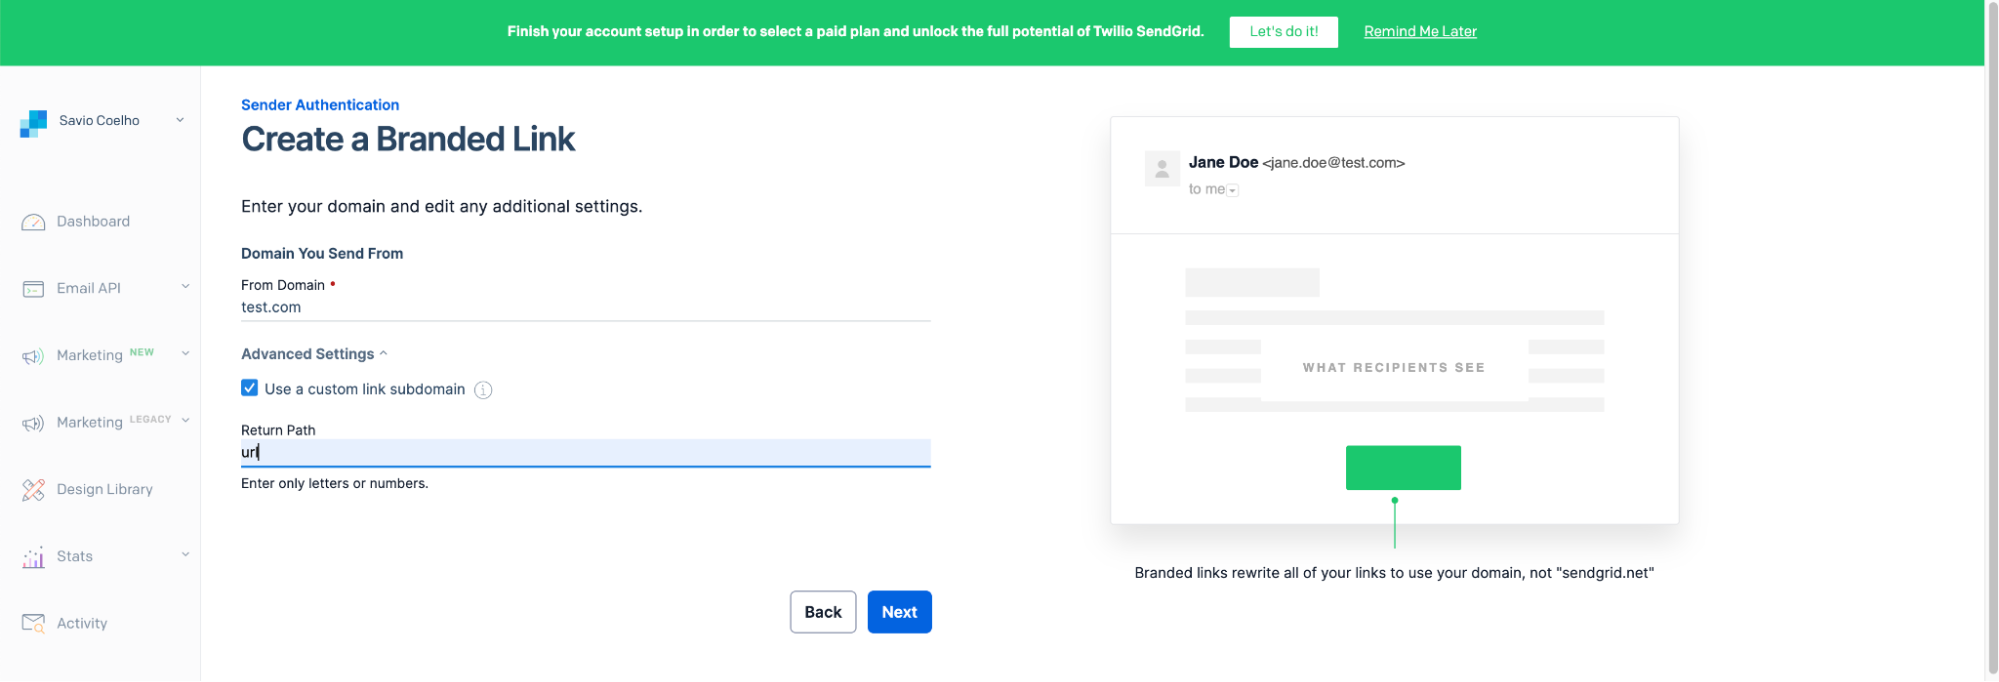Expand the Email API menu chevron
The height and width of the screenshot is (682, 1999).
[x=185, y=287]
